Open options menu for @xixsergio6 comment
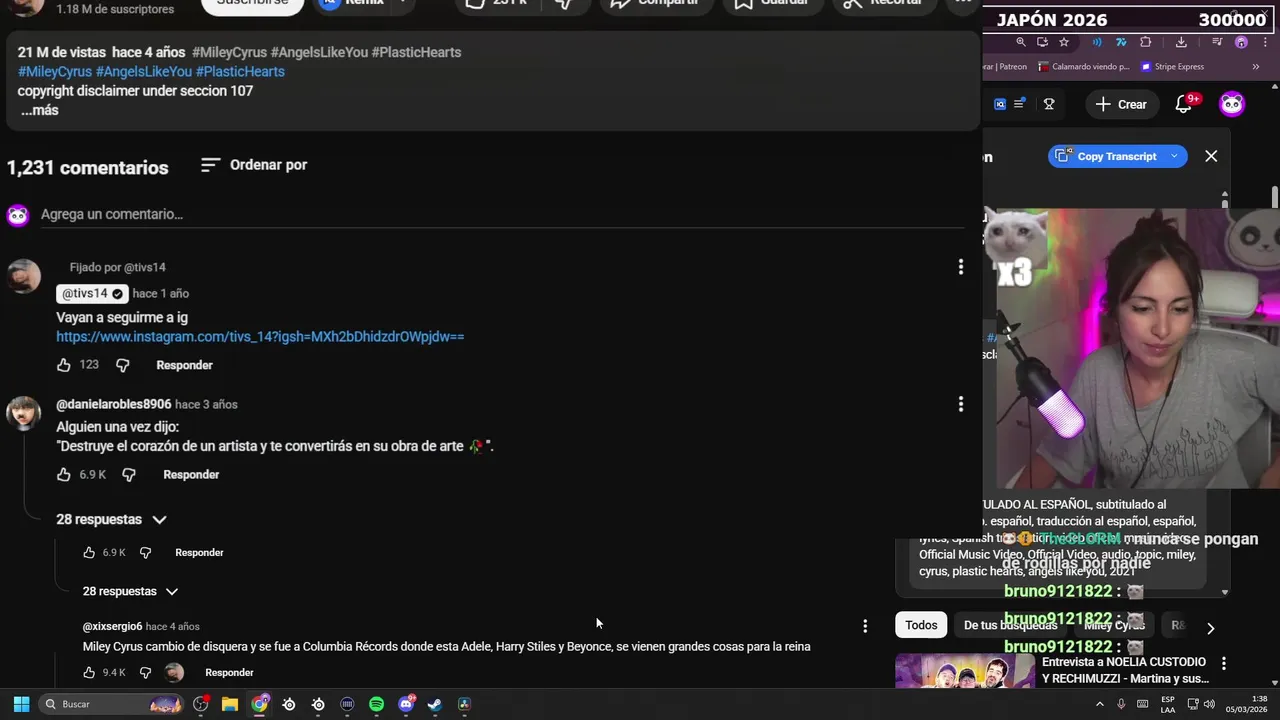1280x720 pixels. click(x=865, y=626)
